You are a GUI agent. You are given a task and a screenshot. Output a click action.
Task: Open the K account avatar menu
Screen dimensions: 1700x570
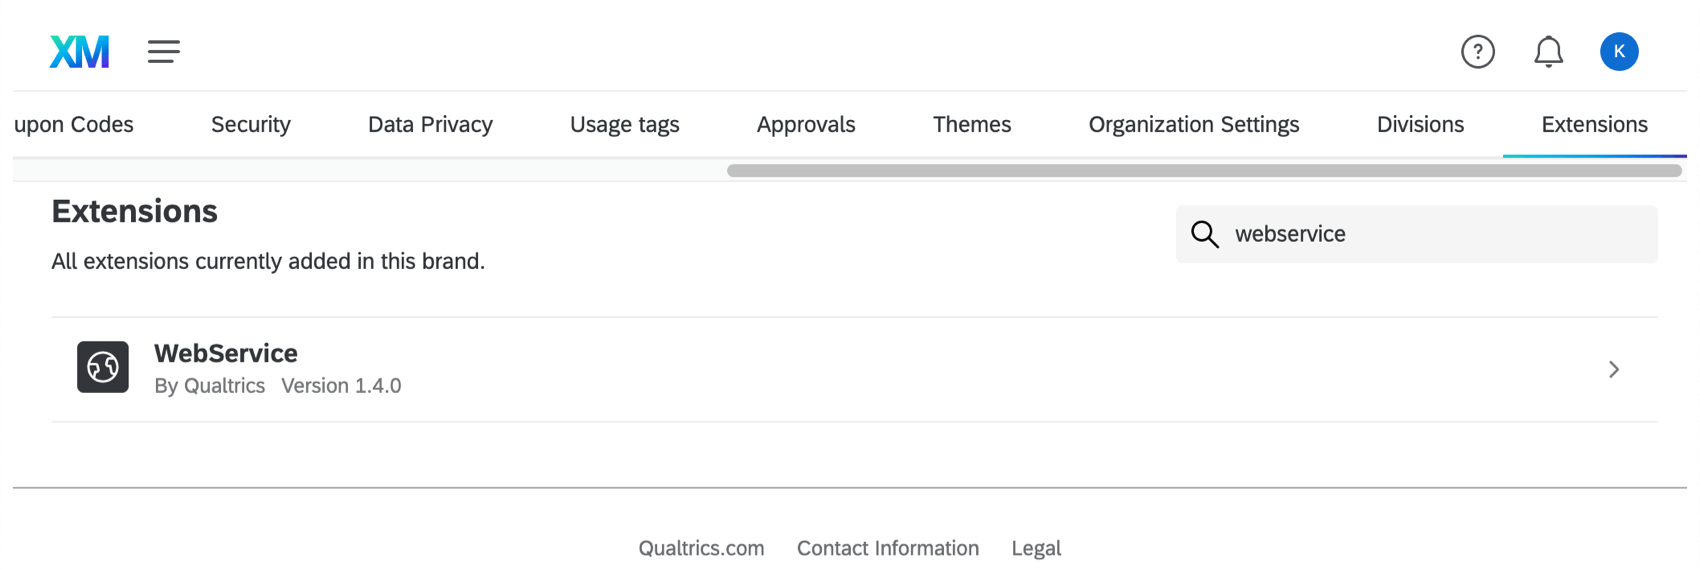point(1618,52)
